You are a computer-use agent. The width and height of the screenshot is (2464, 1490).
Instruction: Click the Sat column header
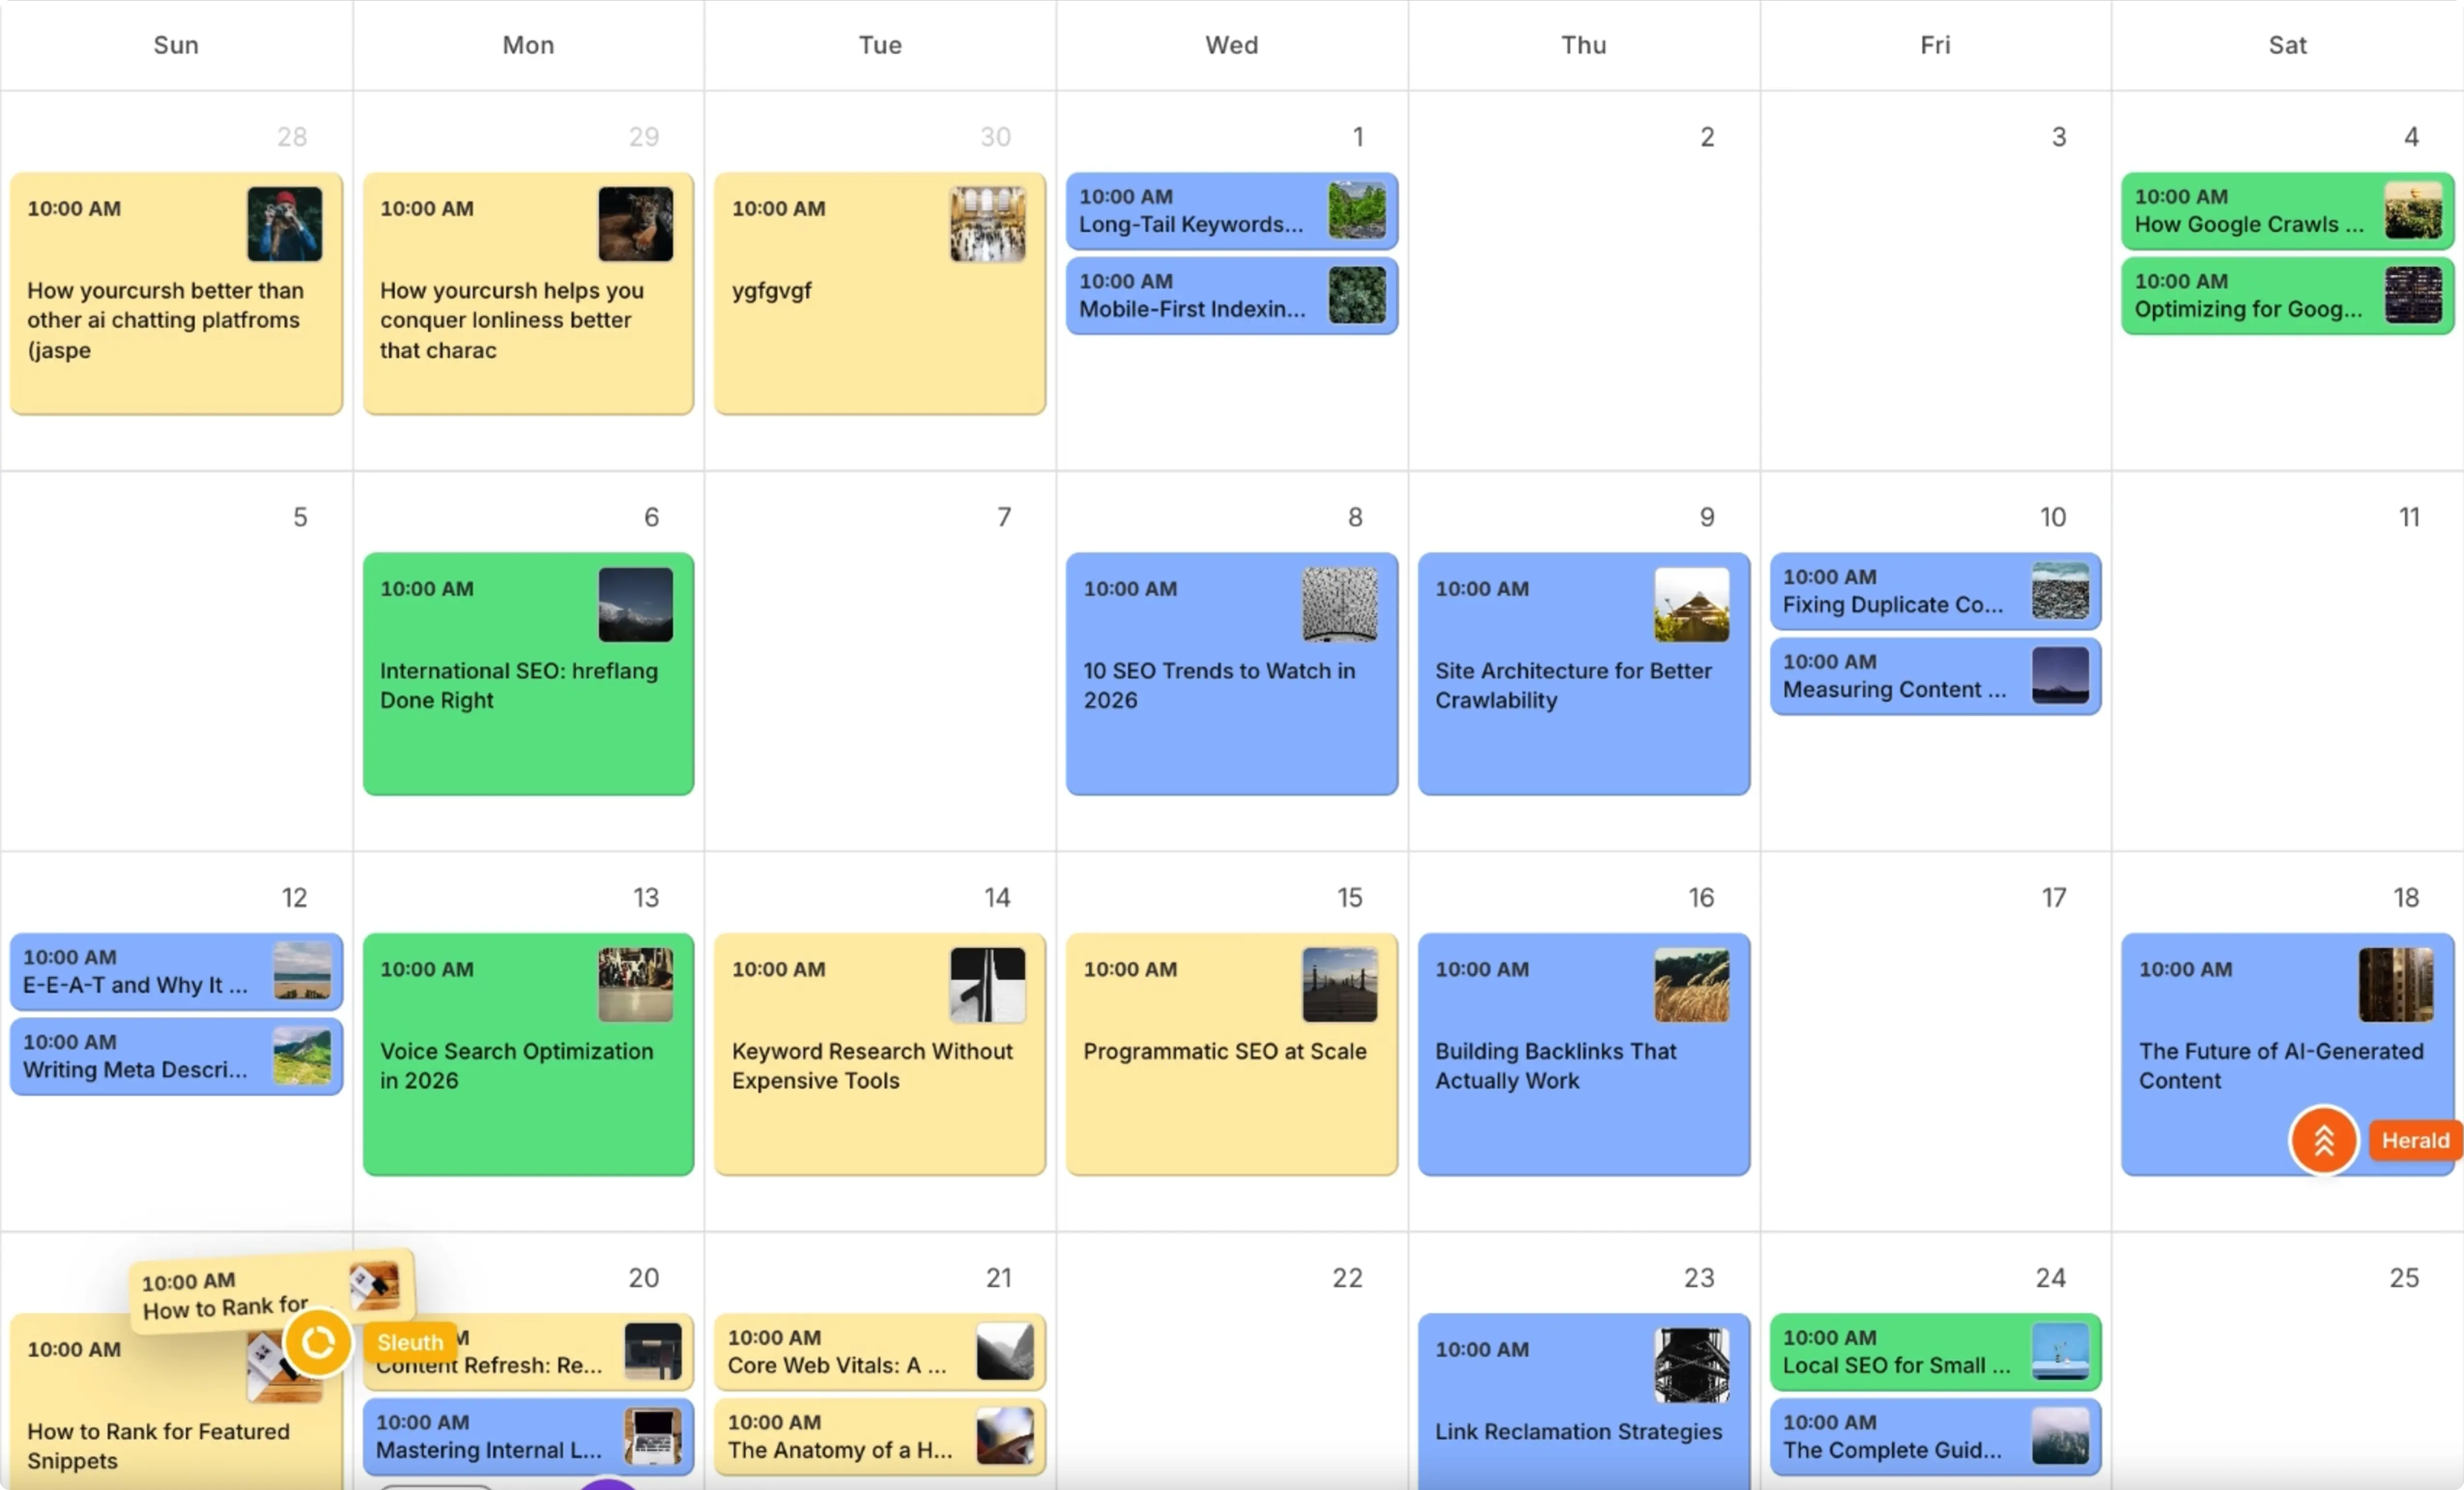point(2287,45)
